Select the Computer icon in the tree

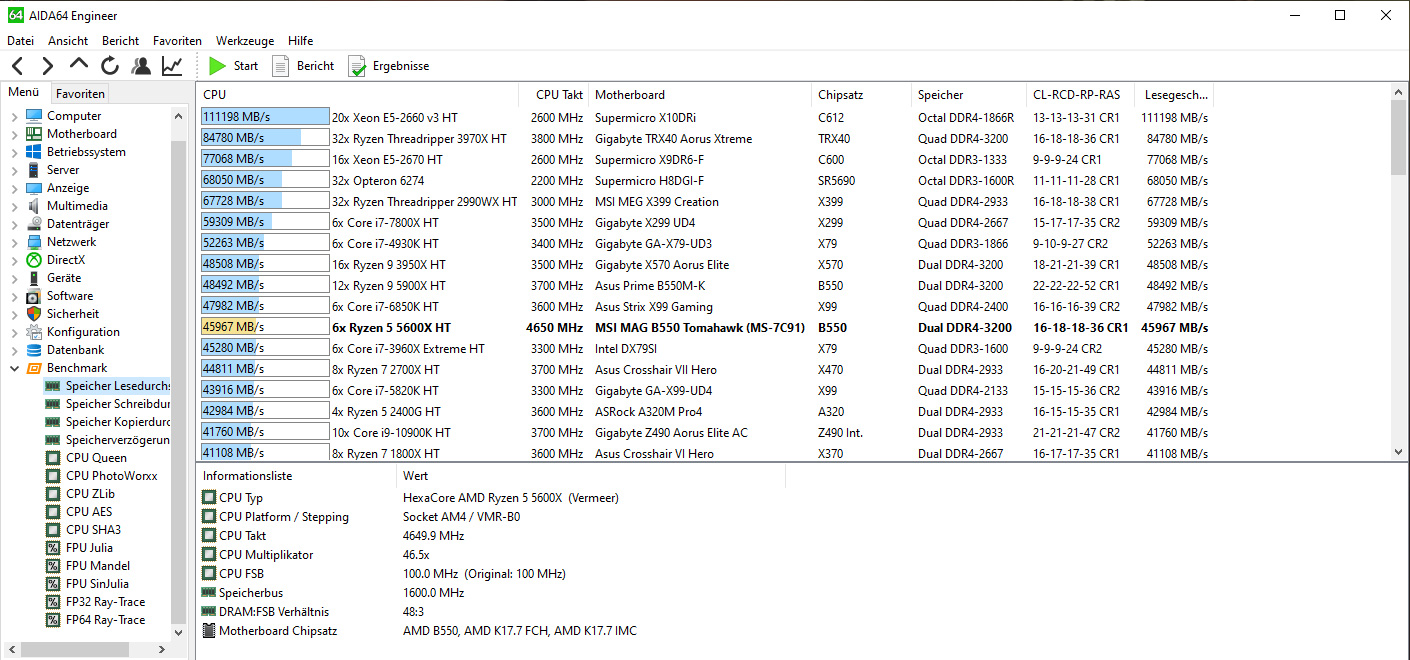coord(34,116)
